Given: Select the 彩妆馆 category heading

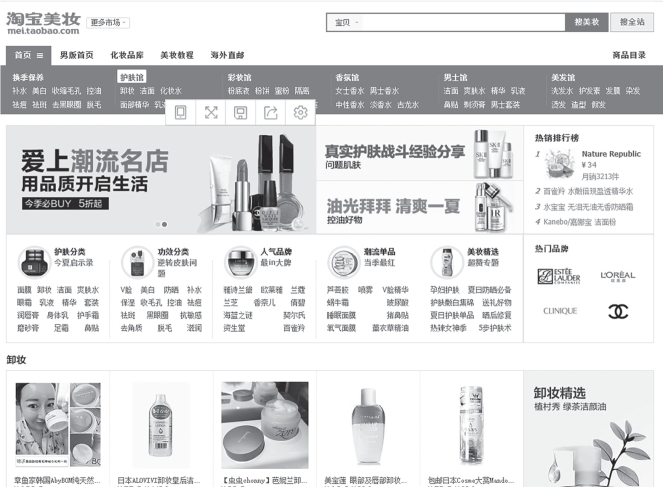Looking at the screenshot, I should (x=239, y=77).
